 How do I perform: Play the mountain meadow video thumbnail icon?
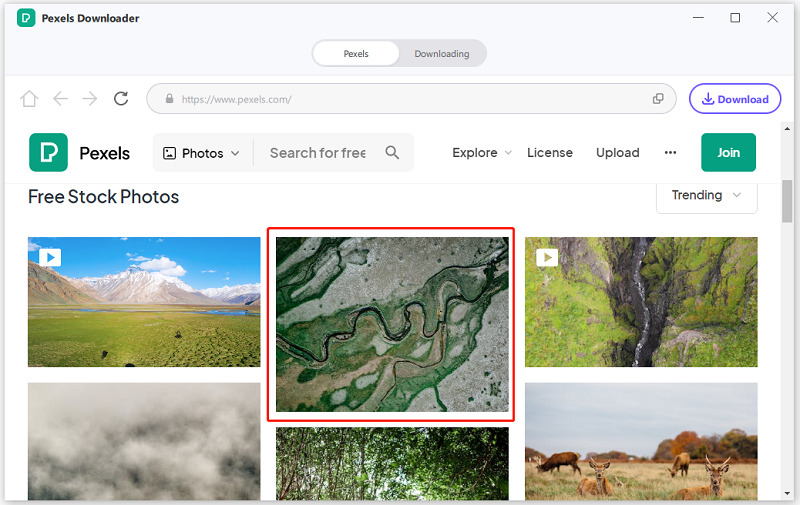point(50,257)
